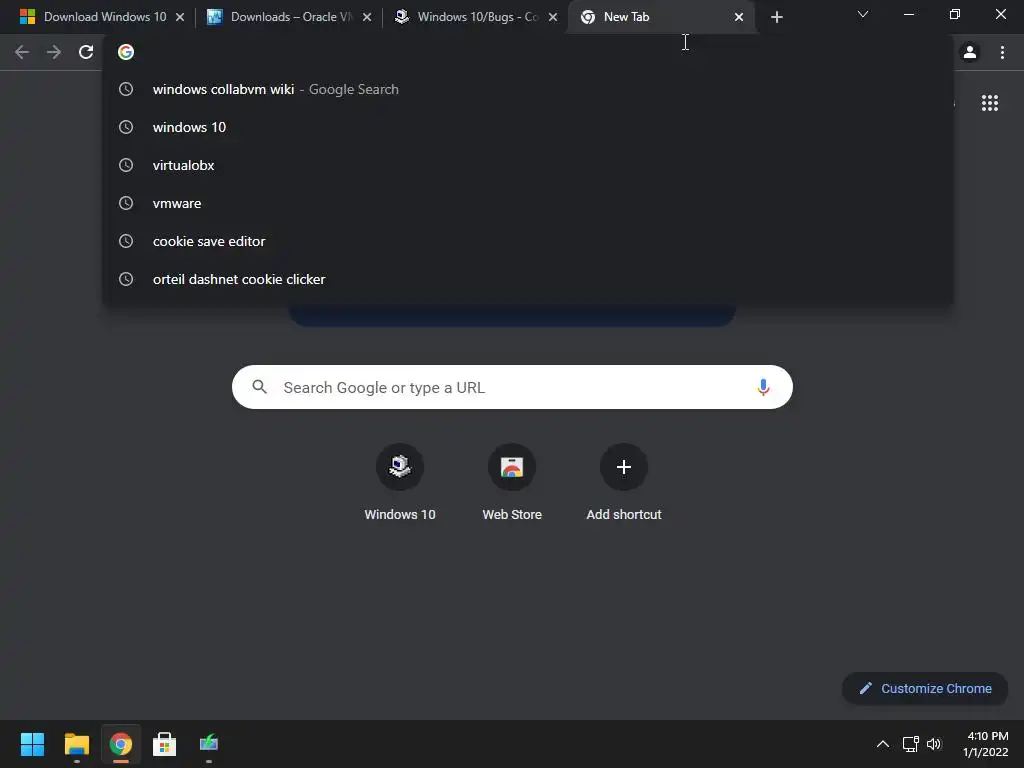Select 'cookie save editor' suggestion

click(x=528, y=241)
